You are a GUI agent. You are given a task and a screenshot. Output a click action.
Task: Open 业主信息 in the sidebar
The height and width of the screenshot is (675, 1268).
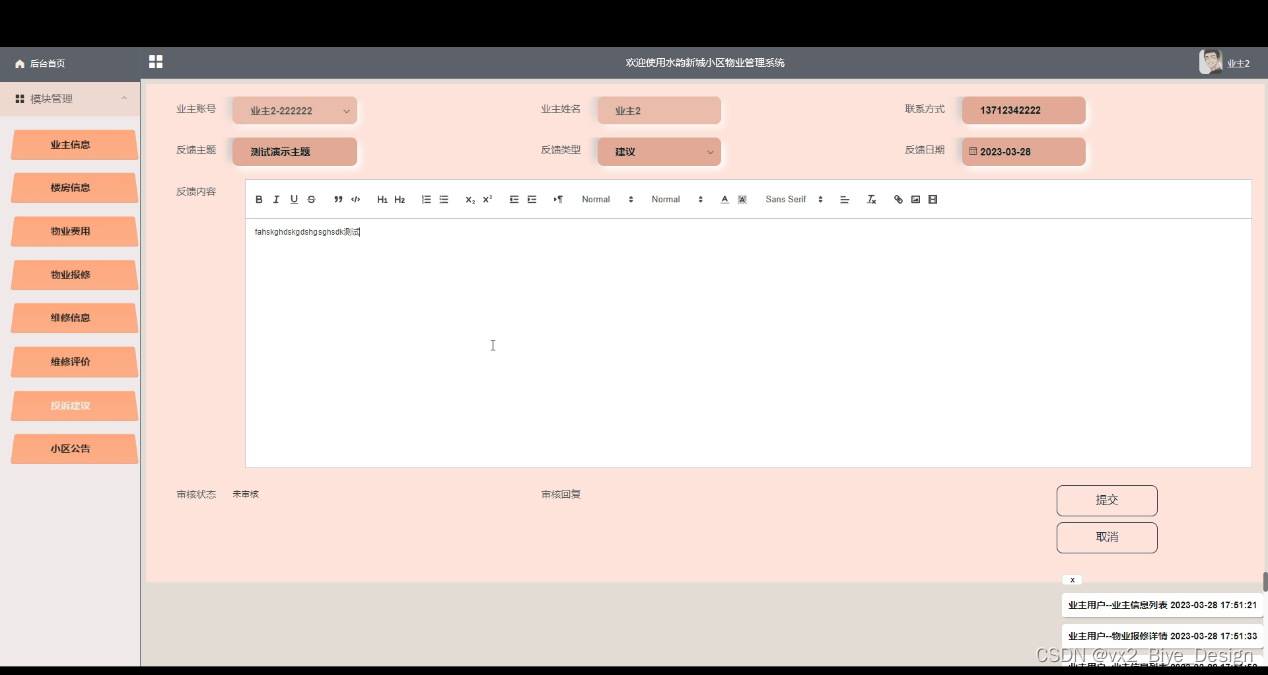(x=74, y=145)
